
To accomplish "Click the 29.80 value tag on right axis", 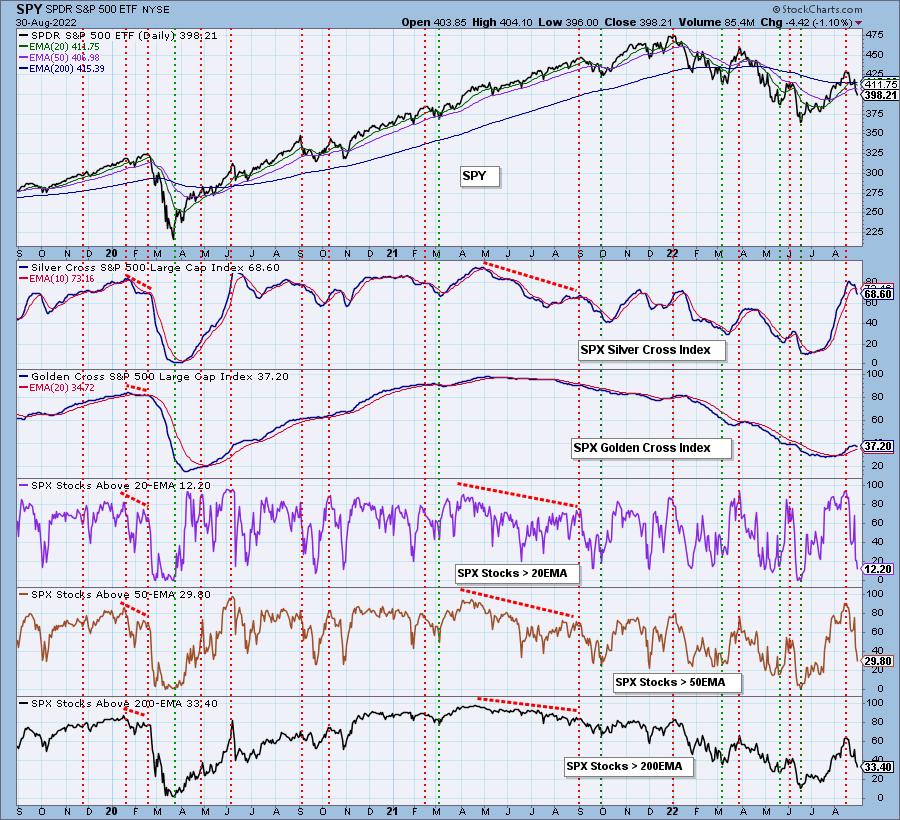I will tap(879, 661).
